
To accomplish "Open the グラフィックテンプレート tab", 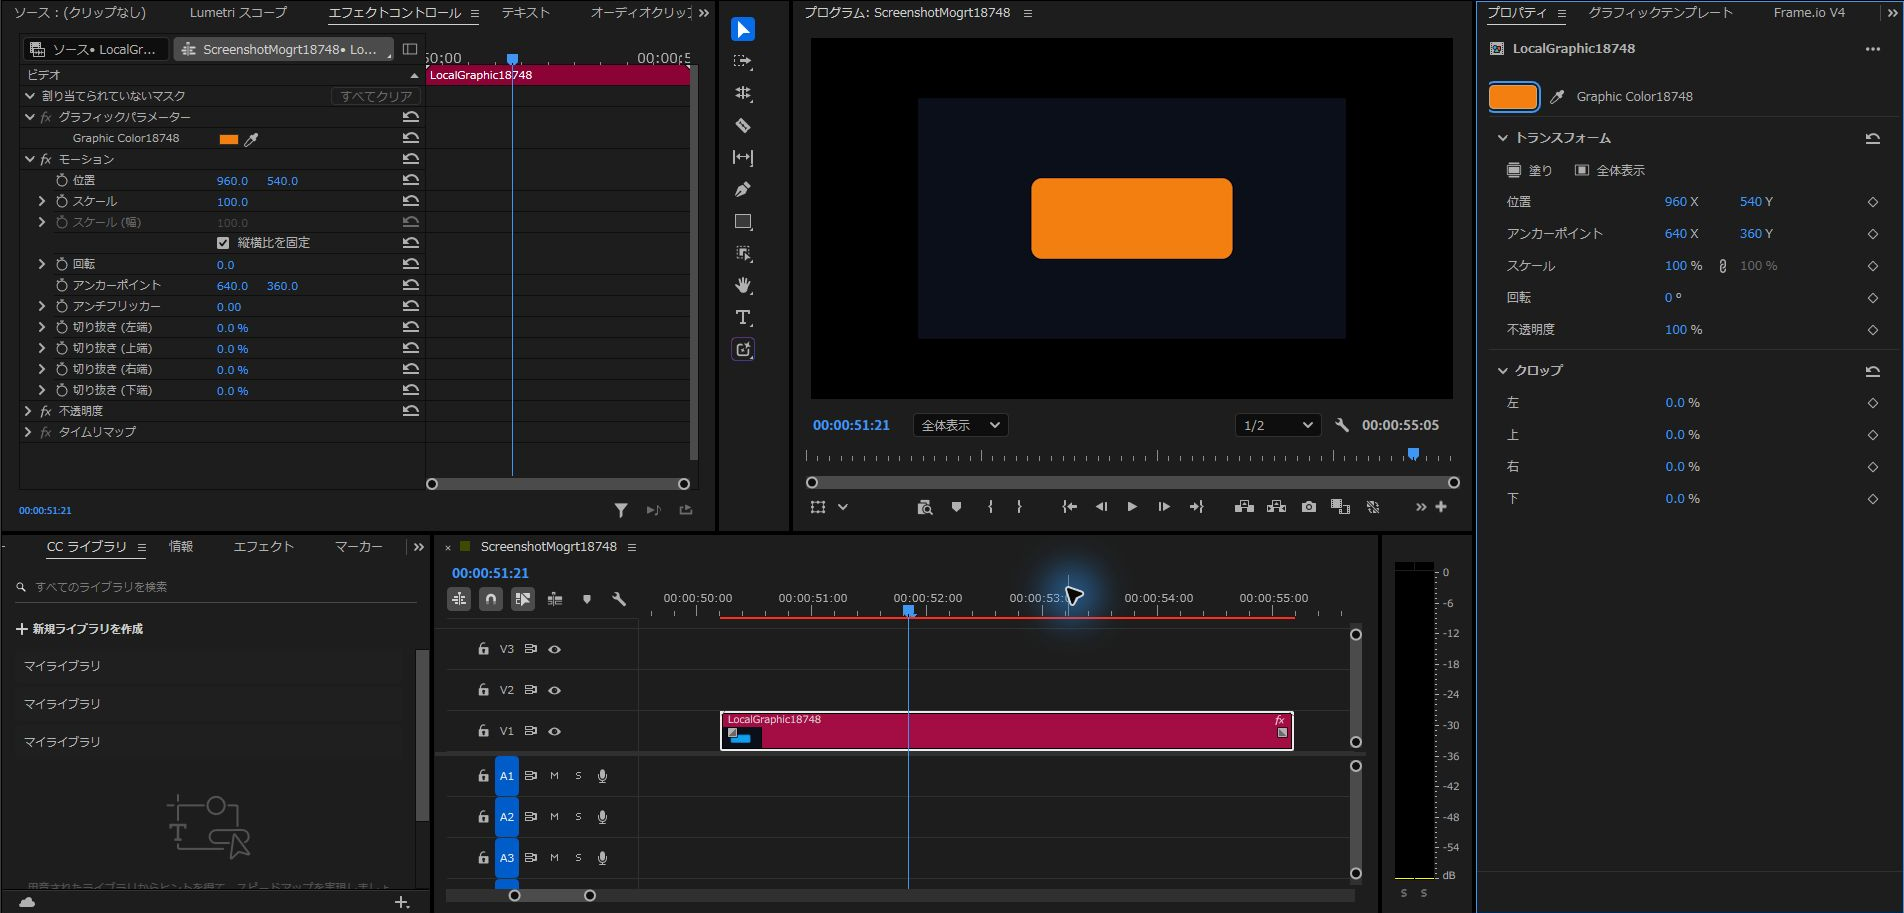I will [x=1660, y=13].
